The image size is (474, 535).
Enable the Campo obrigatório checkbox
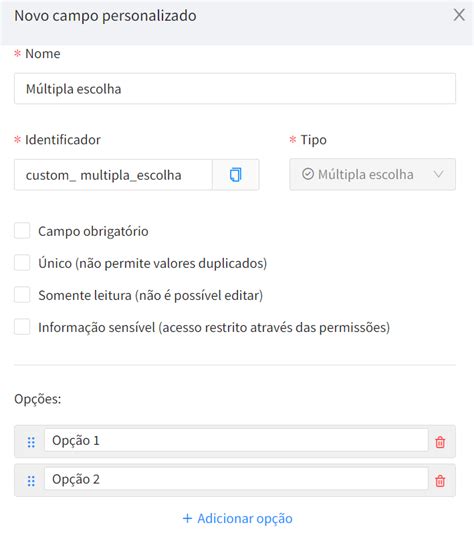pos(22,231)
